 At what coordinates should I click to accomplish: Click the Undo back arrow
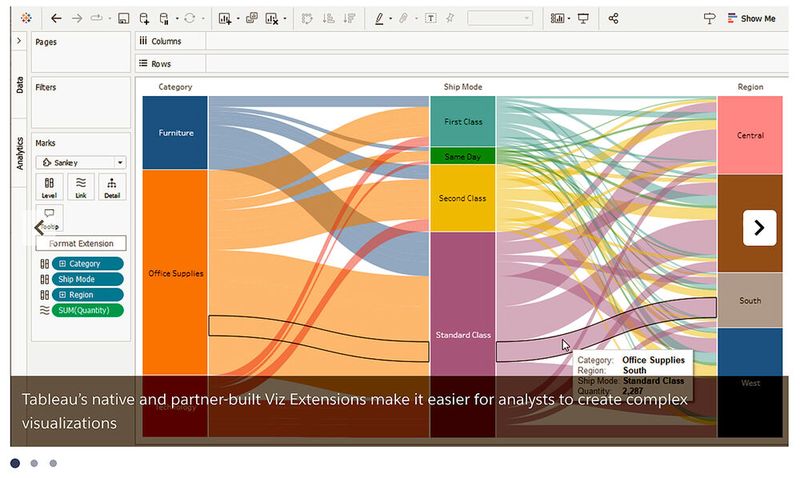56,18
